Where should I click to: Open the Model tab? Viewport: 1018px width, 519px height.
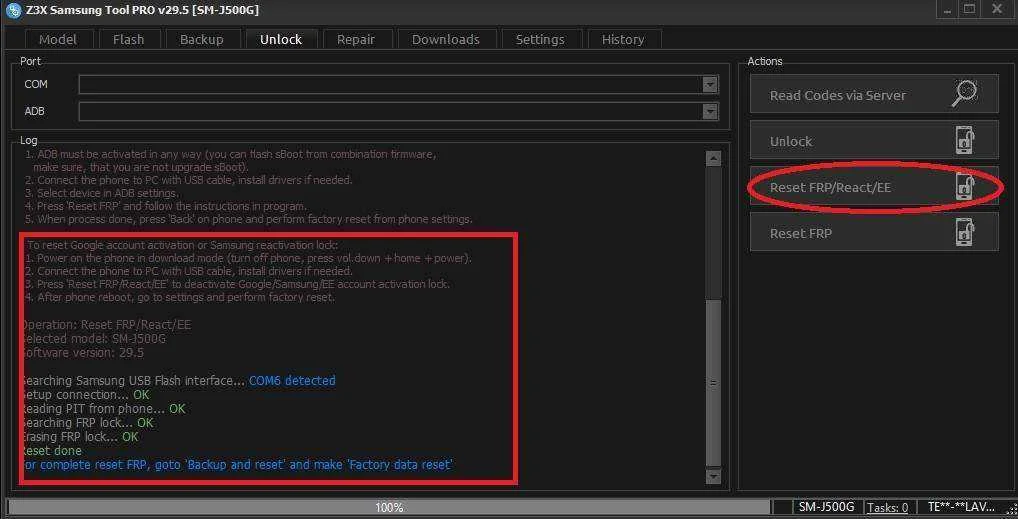coord(58,39)
